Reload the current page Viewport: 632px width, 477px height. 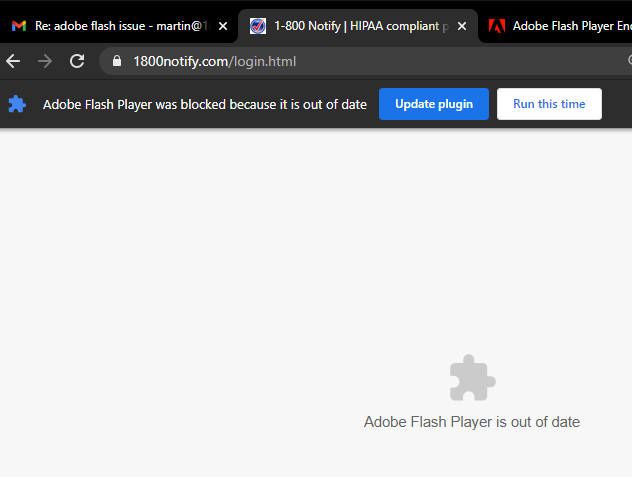76,62
